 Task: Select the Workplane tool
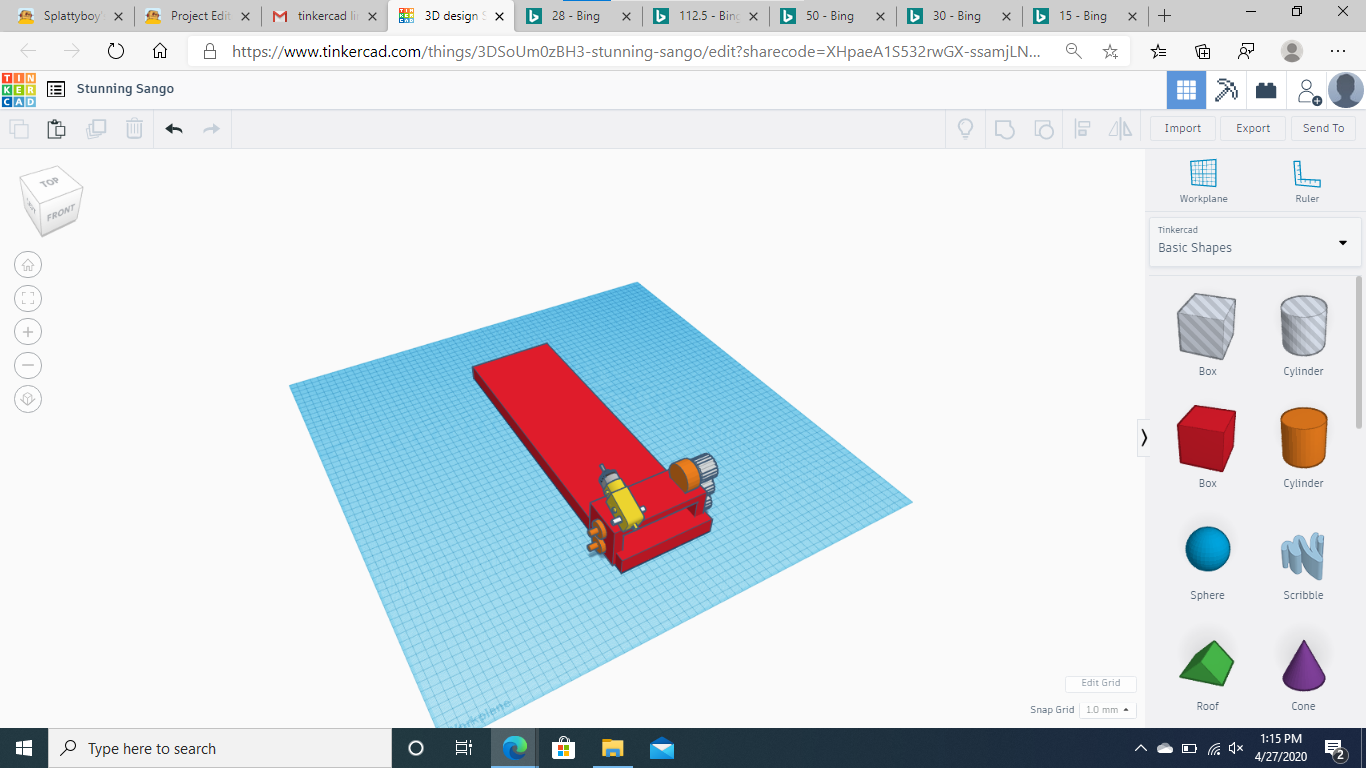point(1203,181)
